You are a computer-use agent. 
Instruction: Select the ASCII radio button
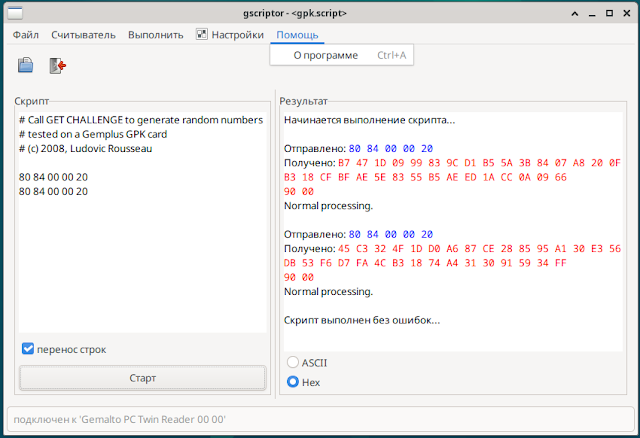[293, 362]
